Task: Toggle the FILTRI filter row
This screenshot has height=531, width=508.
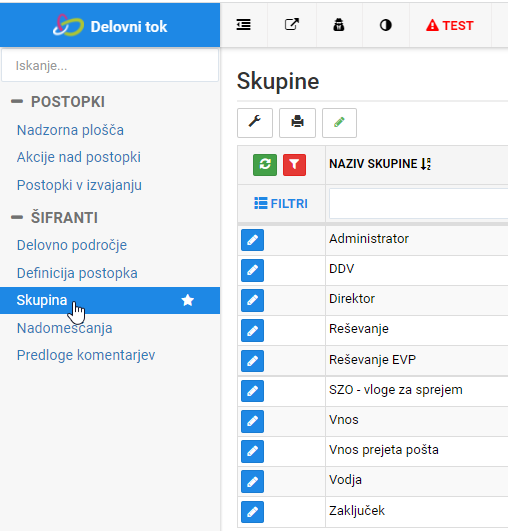Action: click(281, 204)
